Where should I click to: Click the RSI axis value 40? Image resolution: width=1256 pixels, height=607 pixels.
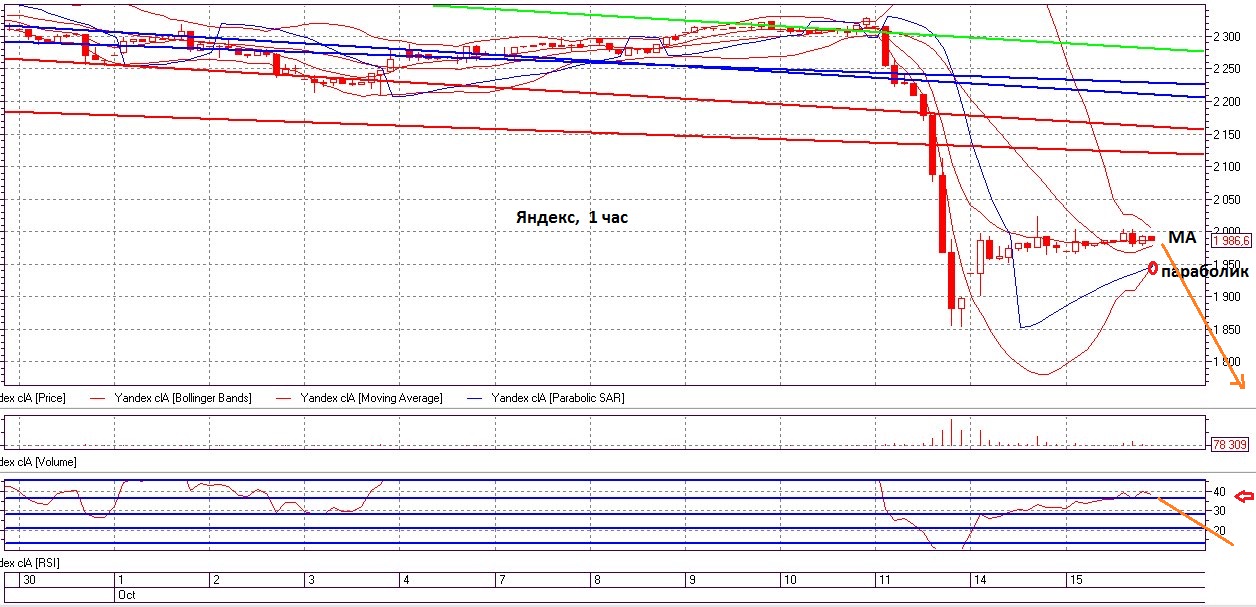(1220, 492)
